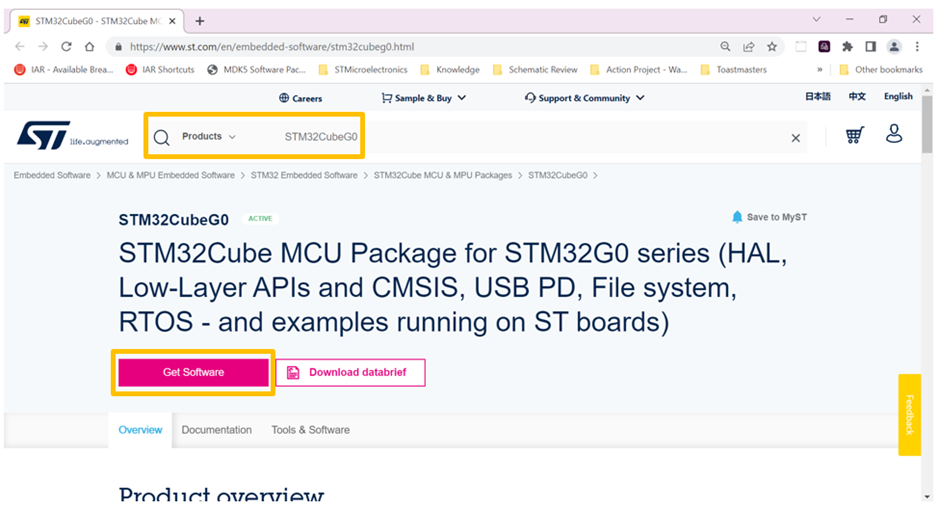Viewport: 940px width, 510px height.
Task: Click the ST life.augmented logo
Action: (x=44, y=136)
